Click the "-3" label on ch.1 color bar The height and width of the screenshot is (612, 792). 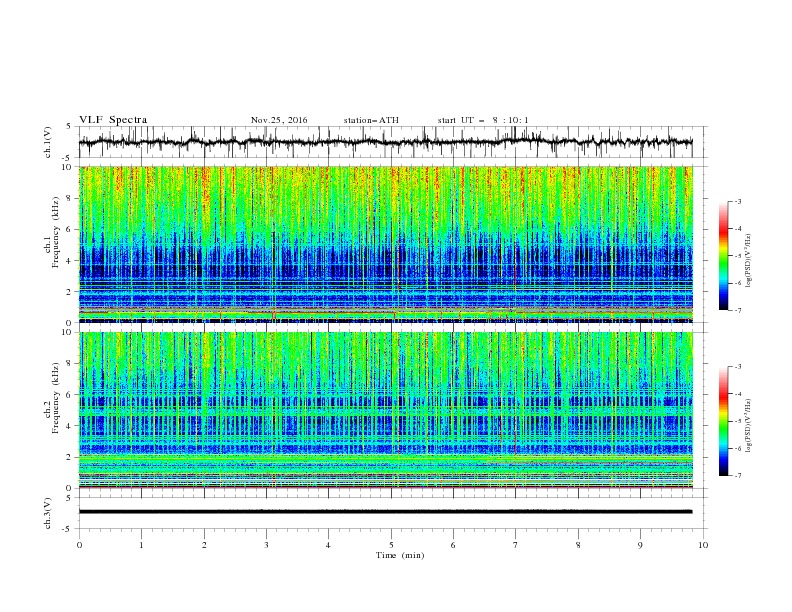(737, 201)
